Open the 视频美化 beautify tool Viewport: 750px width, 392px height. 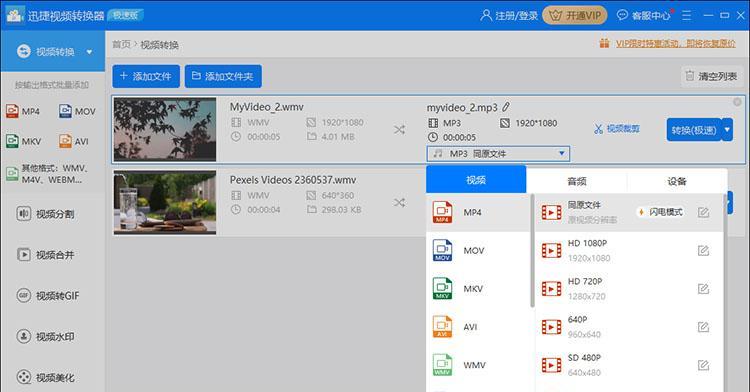(x=45, y=377)
